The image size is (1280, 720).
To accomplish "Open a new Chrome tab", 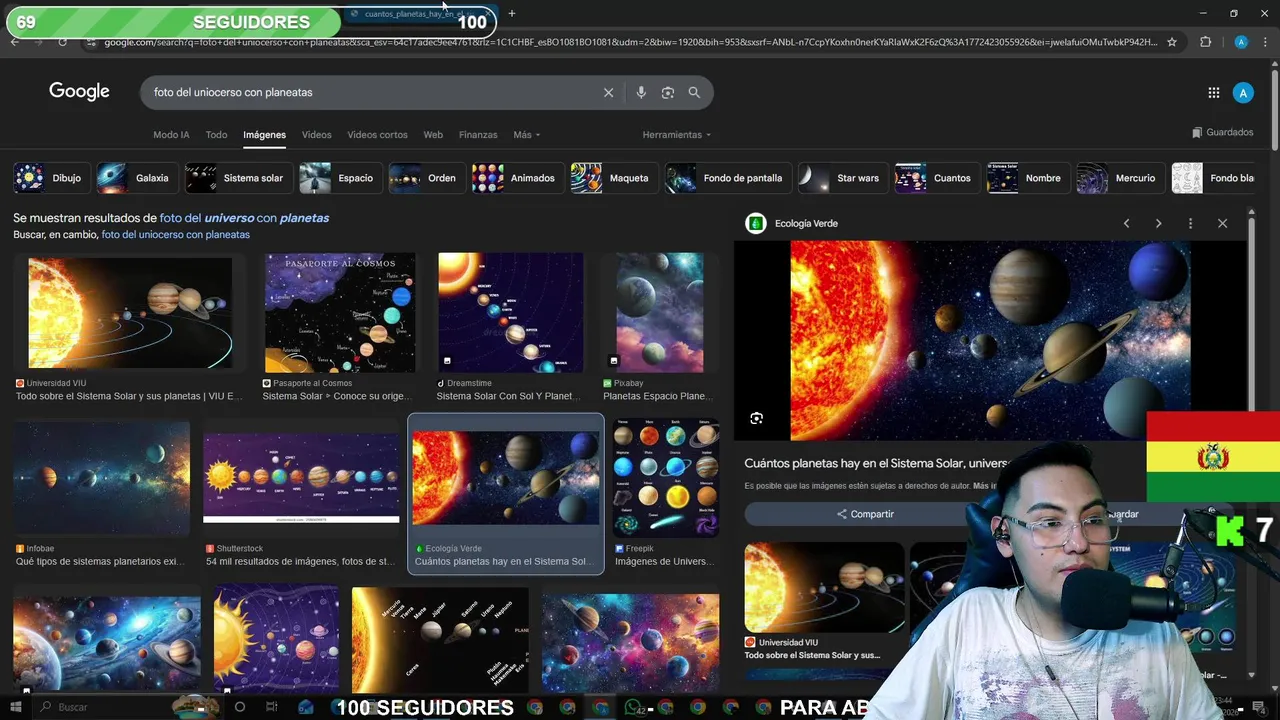I will tap(512, 14).
